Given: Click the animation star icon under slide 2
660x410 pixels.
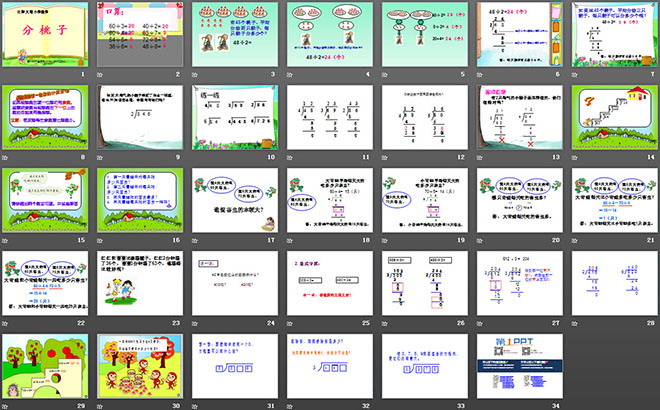Looking at the screenshot, I should pos(100,75).
